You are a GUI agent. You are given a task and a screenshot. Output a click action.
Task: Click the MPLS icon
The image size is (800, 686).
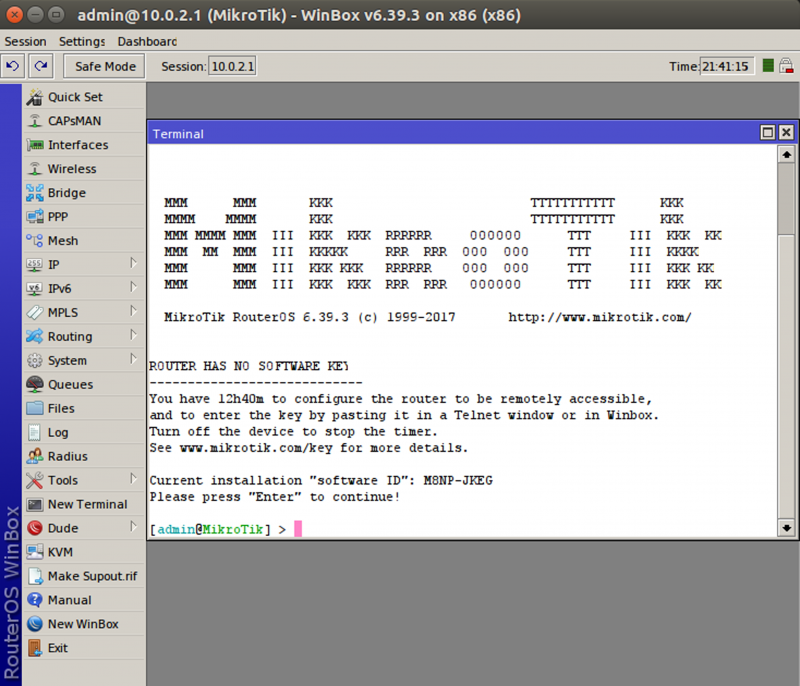[35, 313]
